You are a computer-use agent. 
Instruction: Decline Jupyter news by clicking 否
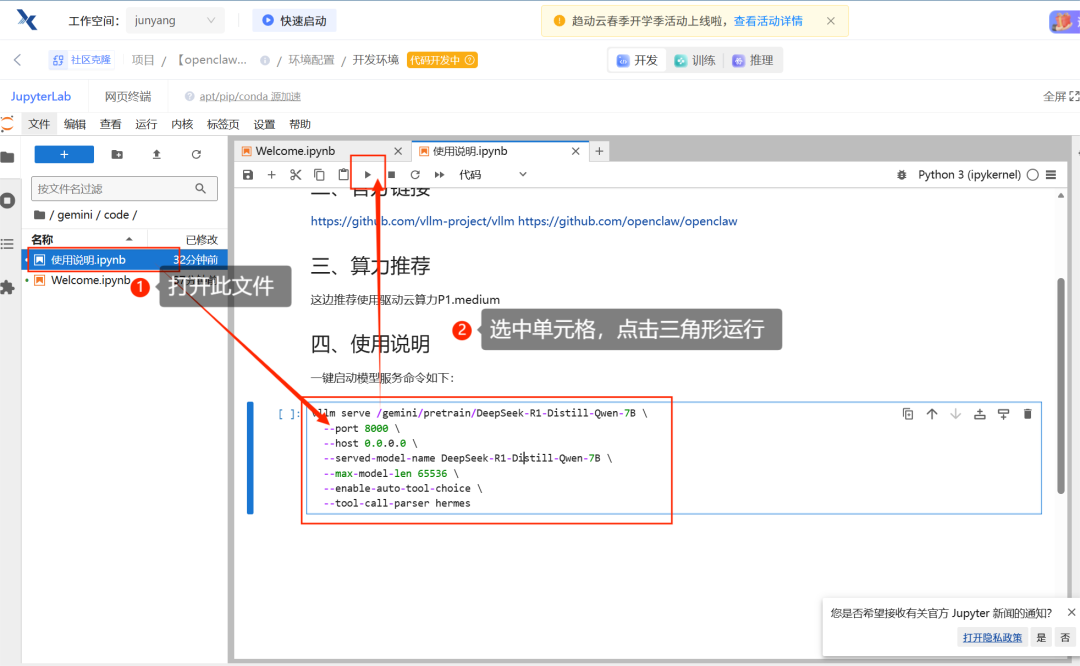[x=1067, y=637]
